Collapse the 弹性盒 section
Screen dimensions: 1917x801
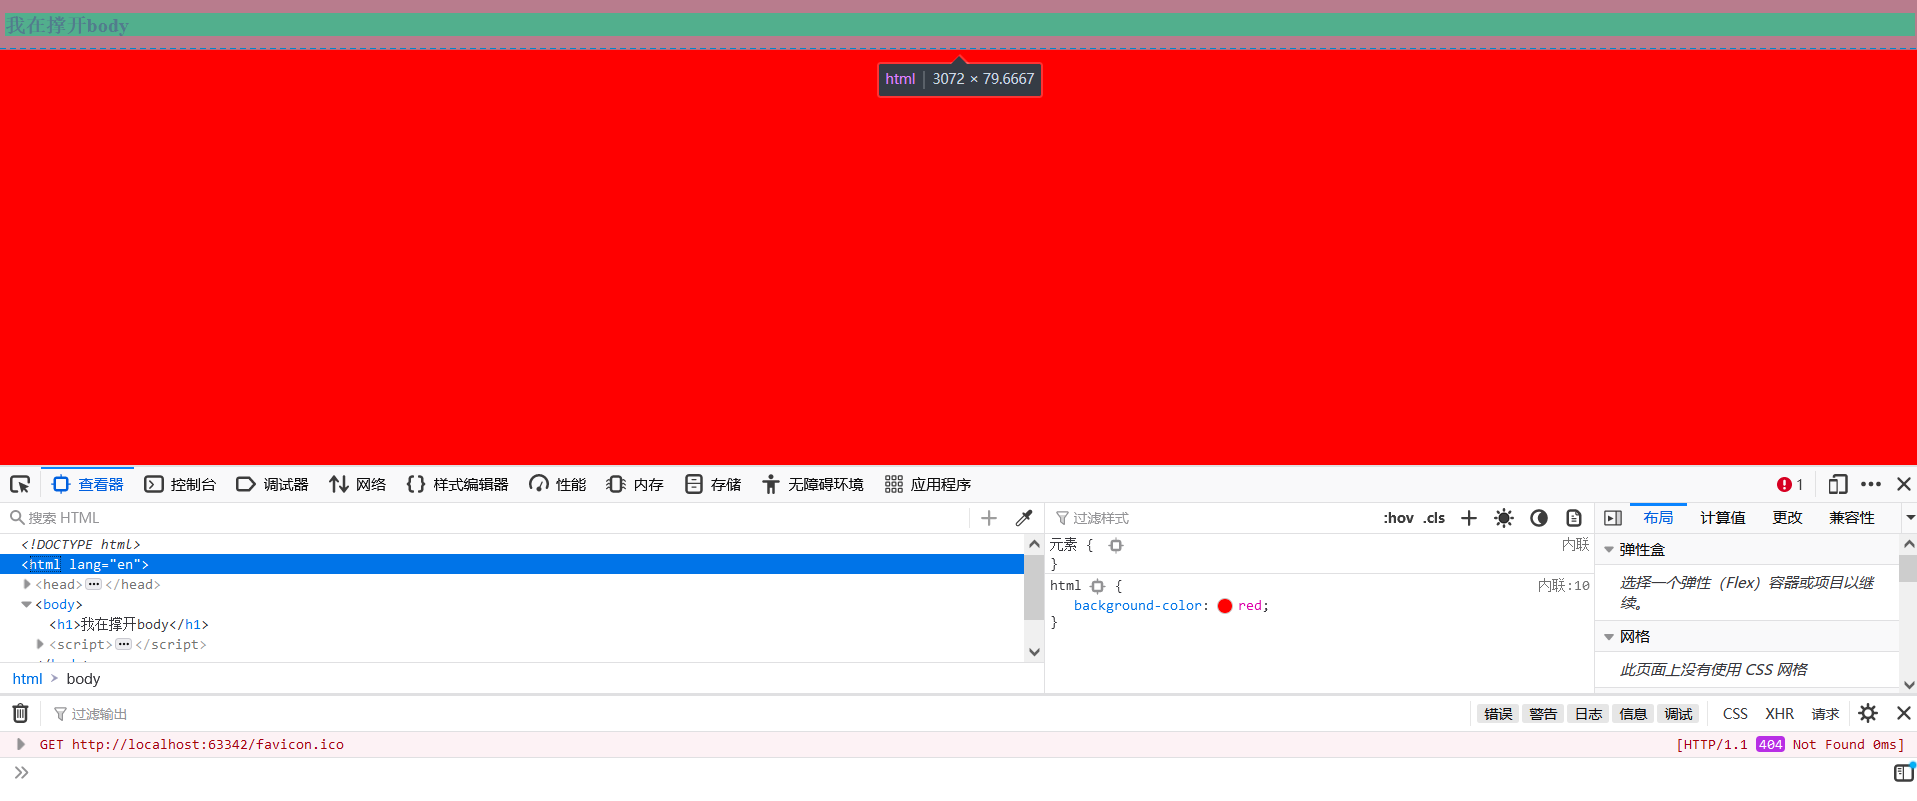1609,550
